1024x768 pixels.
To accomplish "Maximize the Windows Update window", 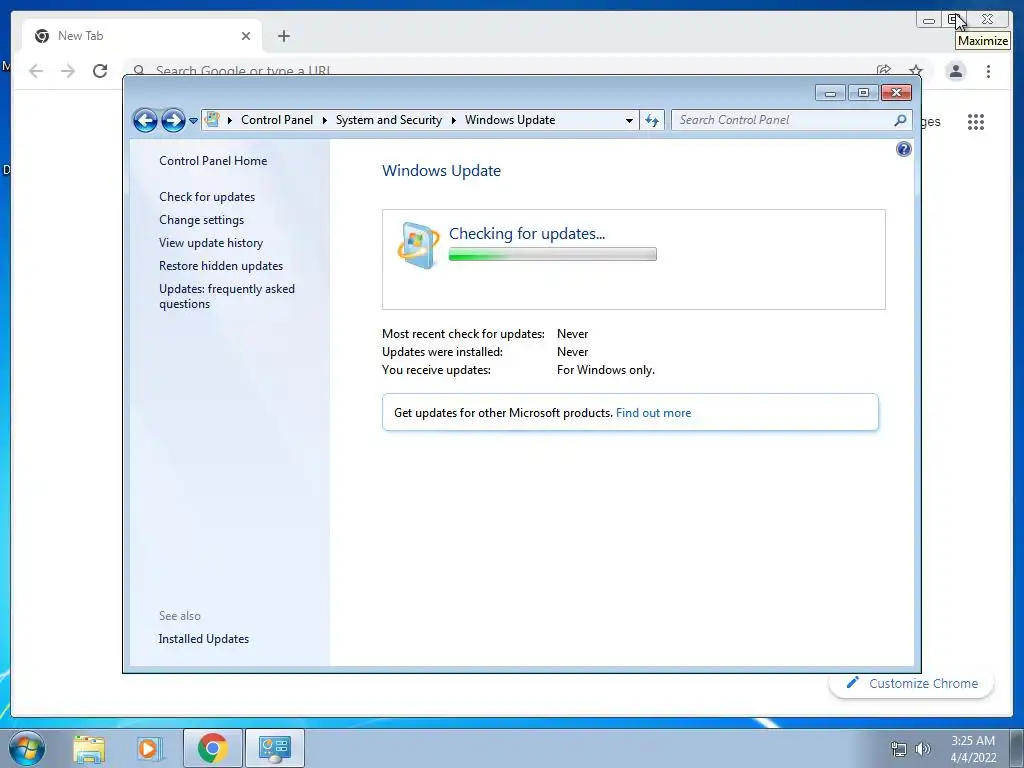I will coord(863,93).
